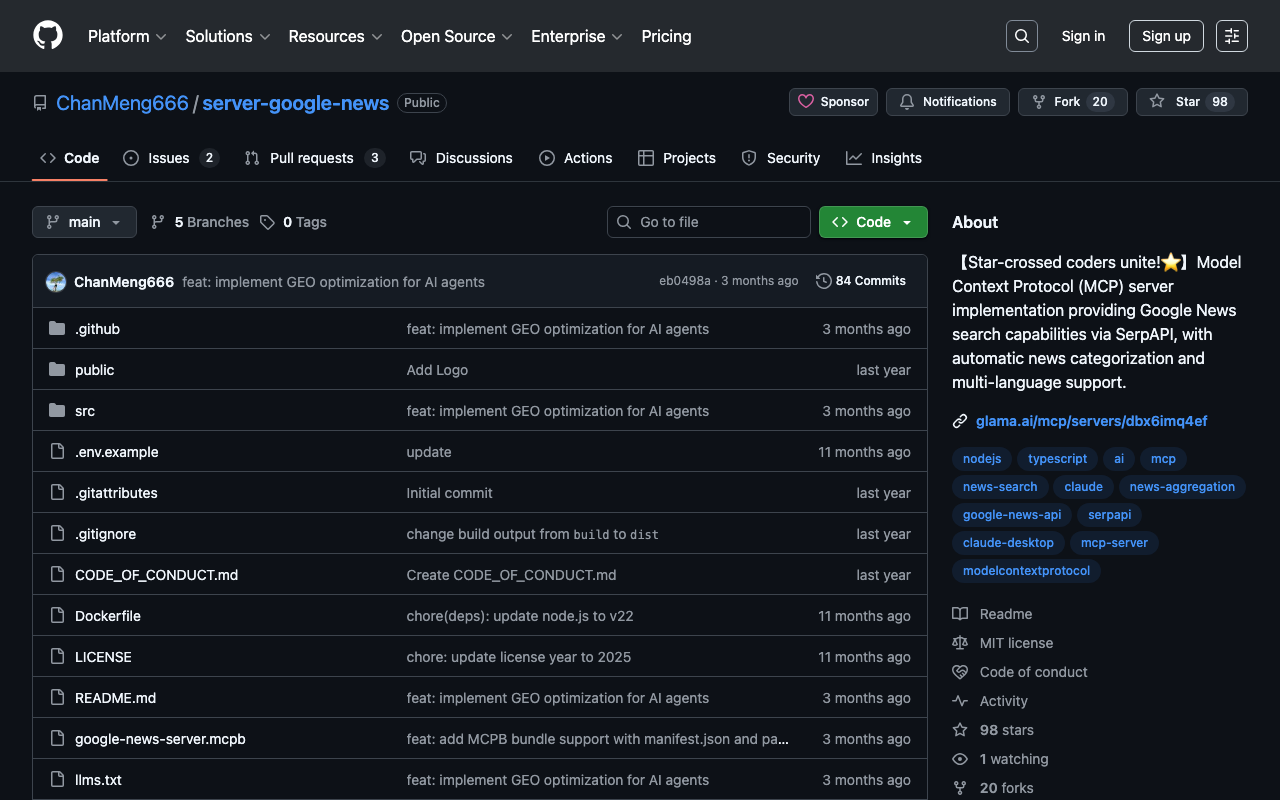Expand the Platform navigation menu
1280x800 pixels.
127,36
